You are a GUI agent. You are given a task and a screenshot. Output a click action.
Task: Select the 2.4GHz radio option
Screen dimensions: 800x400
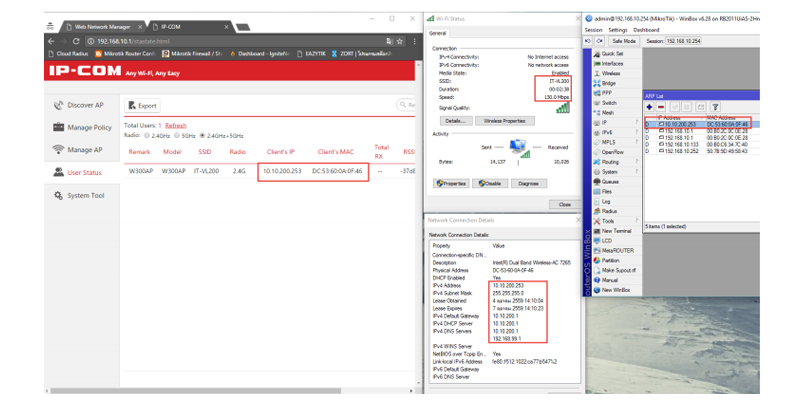point(147,136)
